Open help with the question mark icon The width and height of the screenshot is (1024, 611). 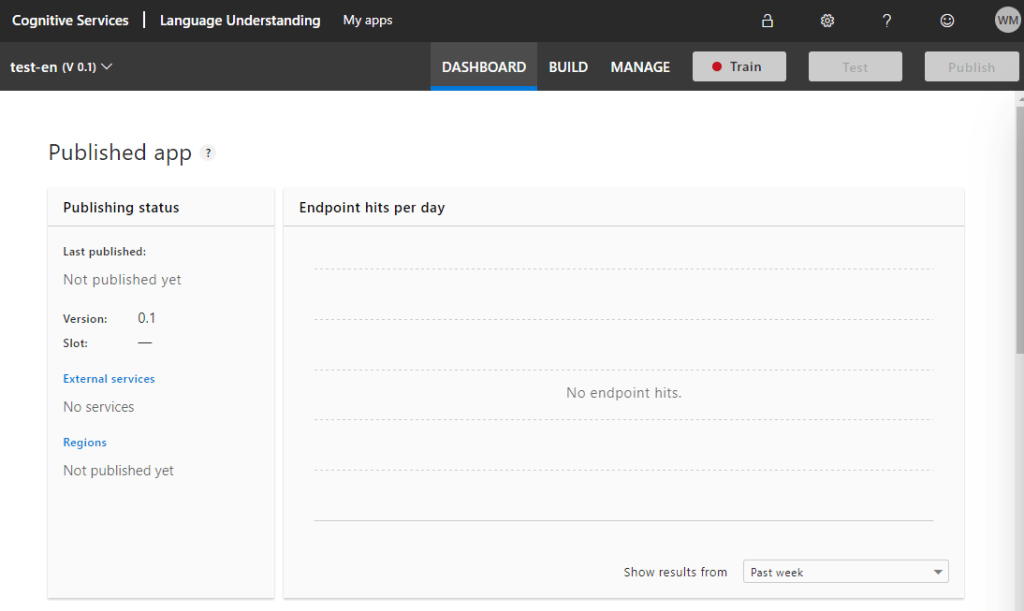(x=886, y=21)
